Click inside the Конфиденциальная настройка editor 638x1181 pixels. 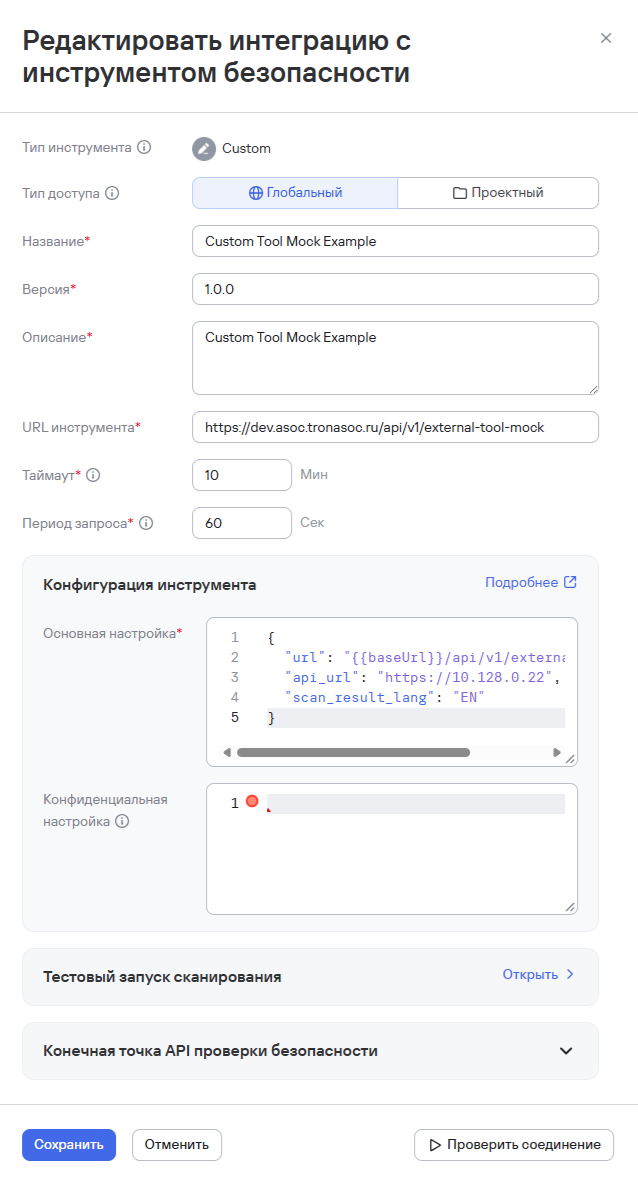click(392, 849)
